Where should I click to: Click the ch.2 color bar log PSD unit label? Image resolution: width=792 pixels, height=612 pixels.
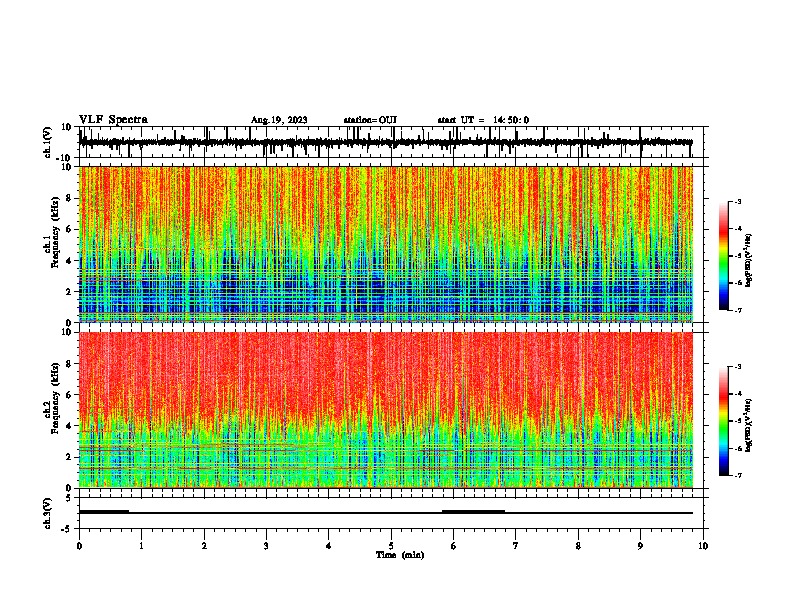(x=749, y=425)
